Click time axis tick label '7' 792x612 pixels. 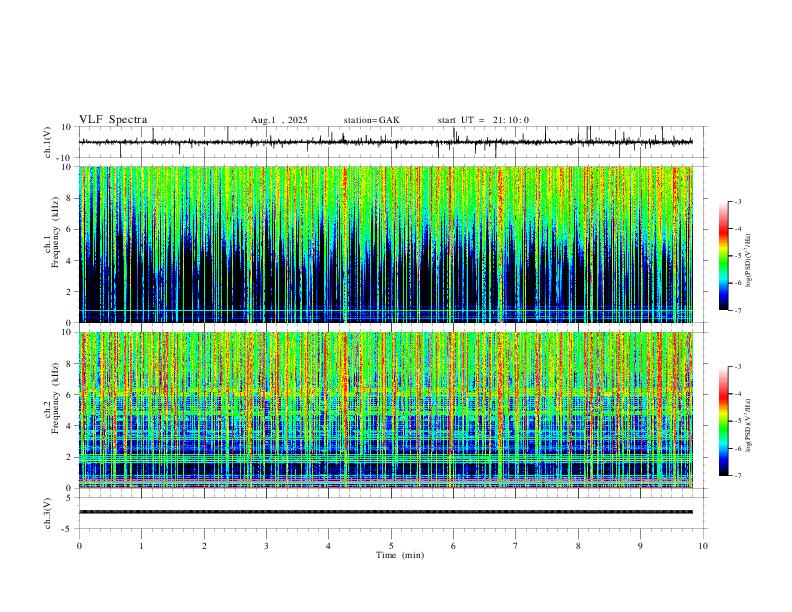click(516, 546)
